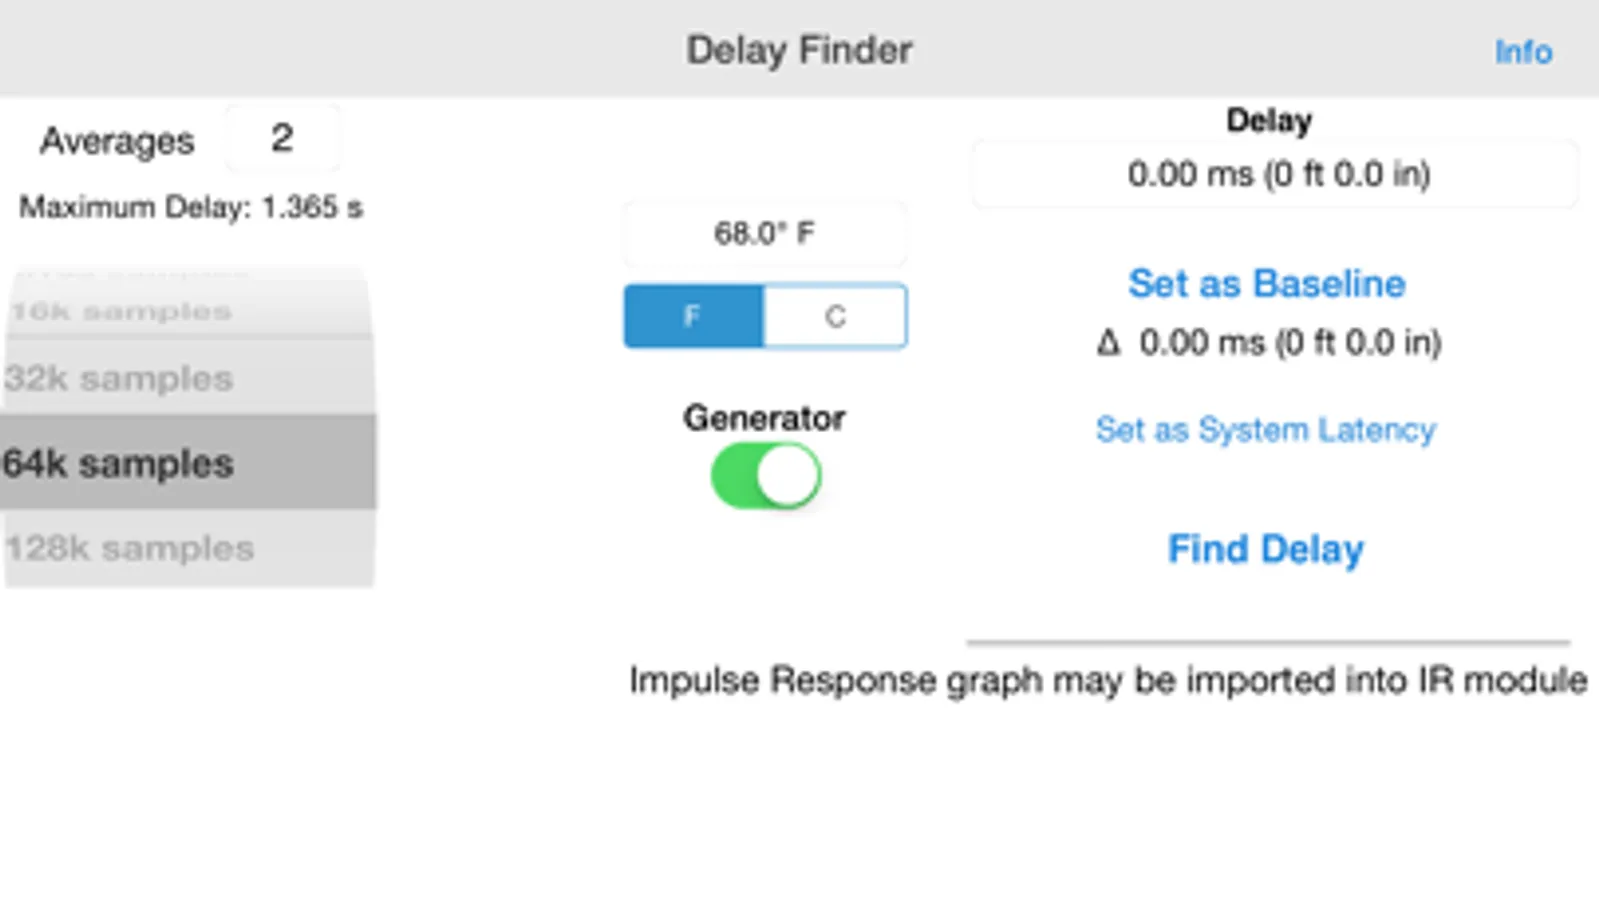Click the Impulse Response import note
1599x900 pixels.
1107,680
